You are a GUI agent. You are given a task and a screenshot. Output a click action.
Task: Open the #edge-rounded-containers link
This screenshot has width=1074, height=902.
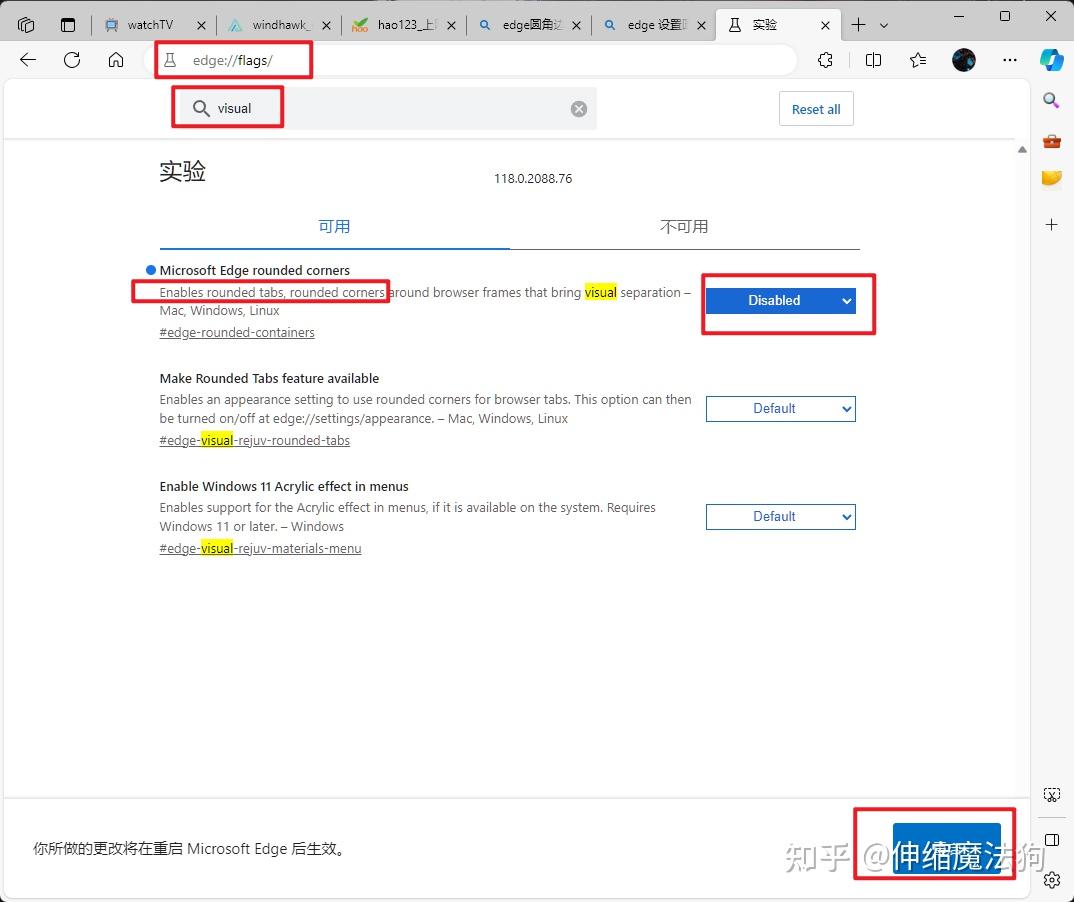point(236,332)
